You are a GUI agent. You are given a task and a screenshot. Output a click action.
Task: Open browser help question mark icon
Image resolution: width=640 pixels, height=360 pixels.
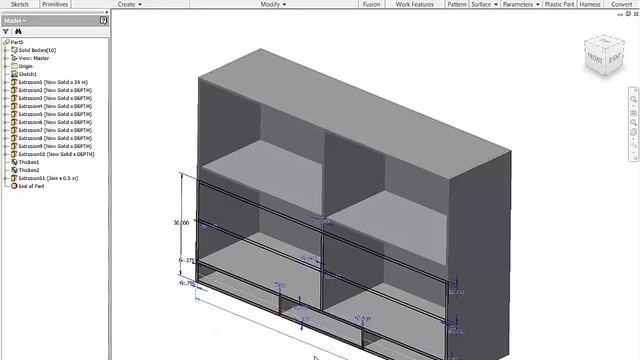pyautogui.click(x=103, y=20)
